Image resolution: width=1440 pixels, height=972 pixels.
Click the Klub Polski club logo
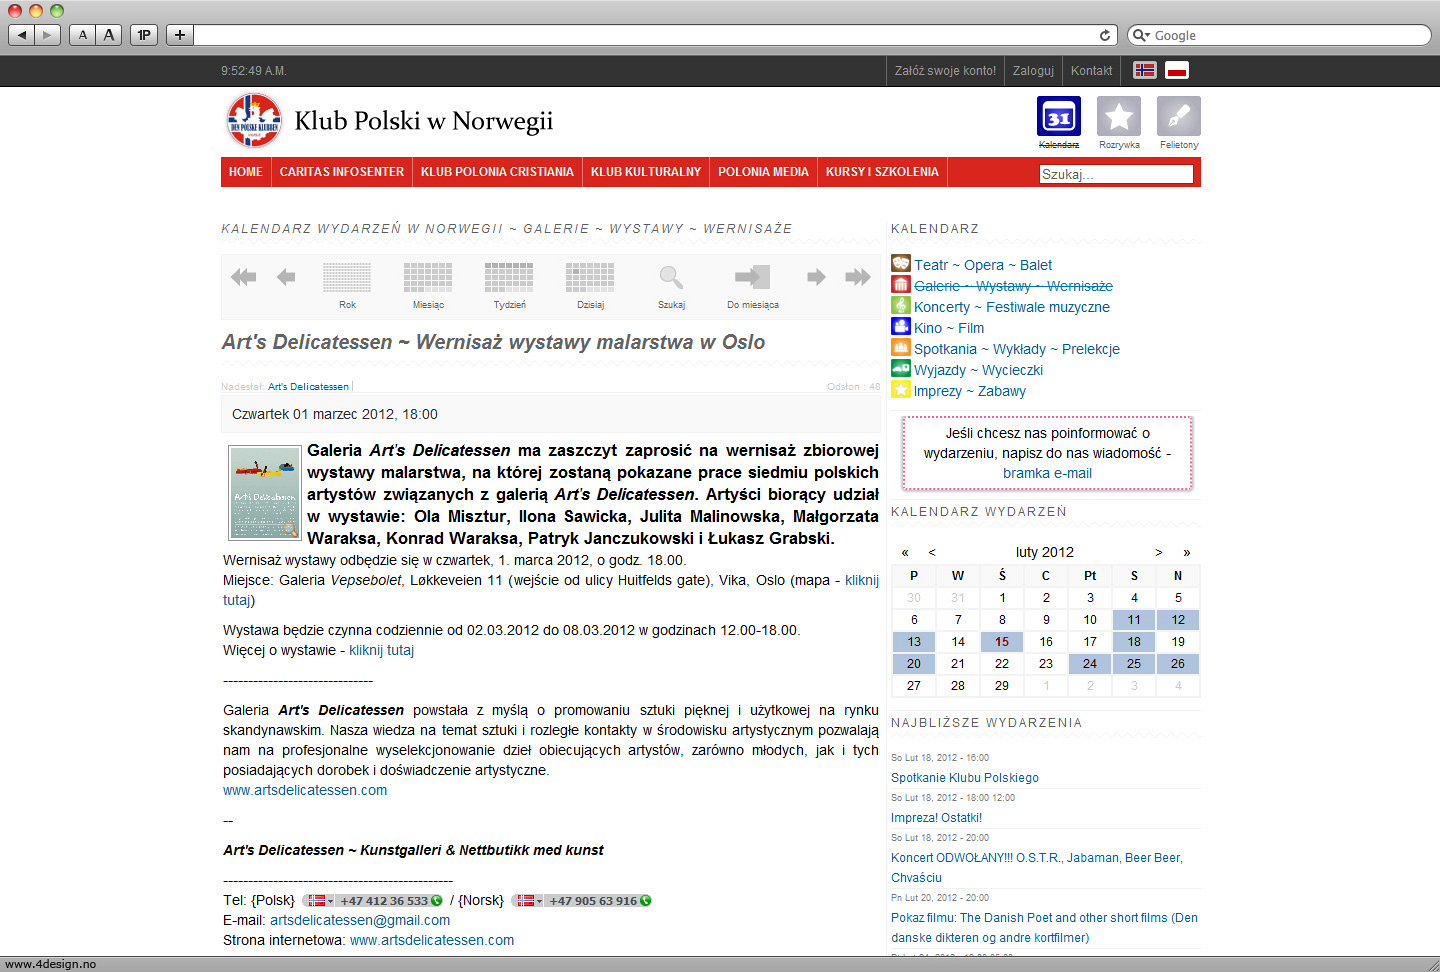click(254, 121)
